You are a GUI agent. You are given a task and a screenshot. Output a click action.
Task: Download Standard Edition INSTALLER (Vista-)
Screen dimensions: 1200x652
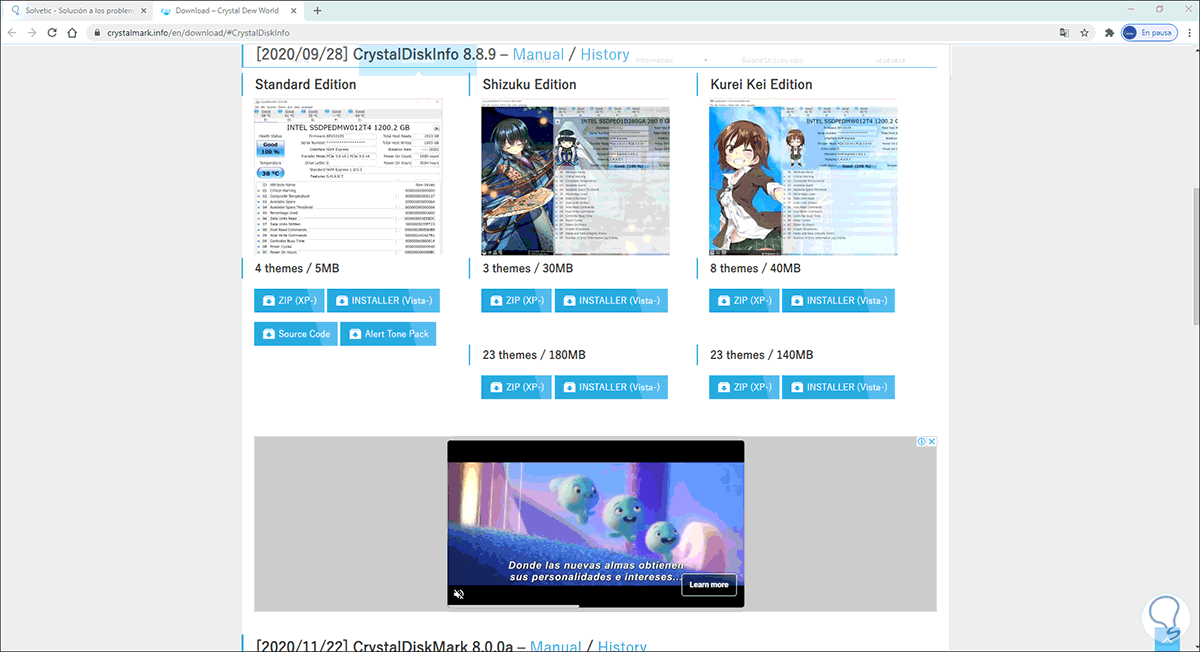click(x=383, y=301)
